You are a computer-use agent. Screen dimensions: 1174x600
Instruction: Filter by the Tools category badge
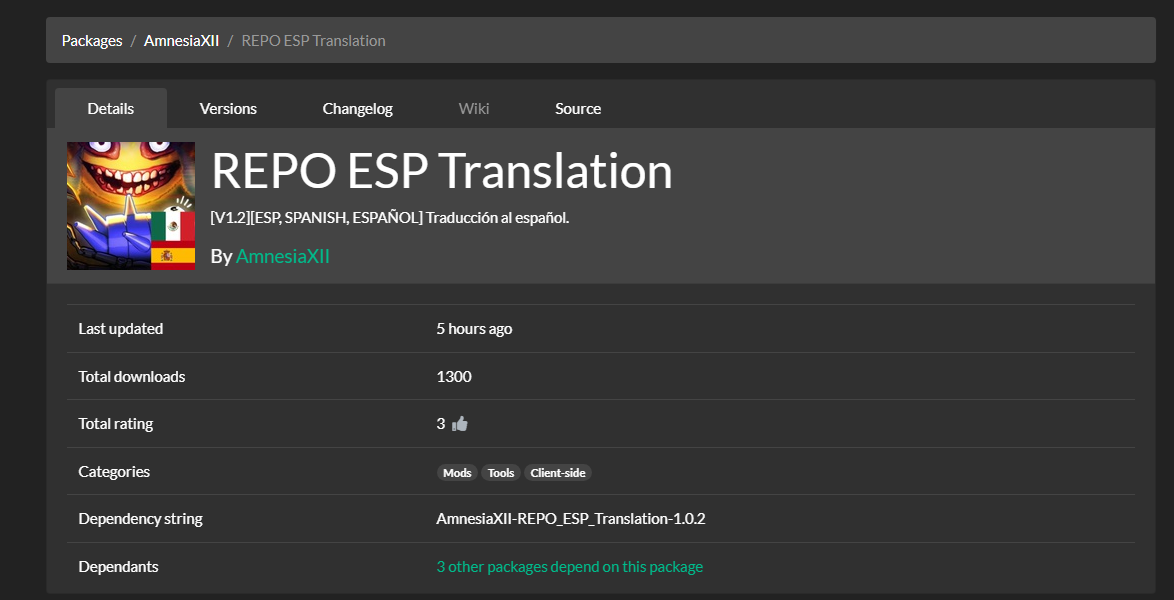point(501,473)
